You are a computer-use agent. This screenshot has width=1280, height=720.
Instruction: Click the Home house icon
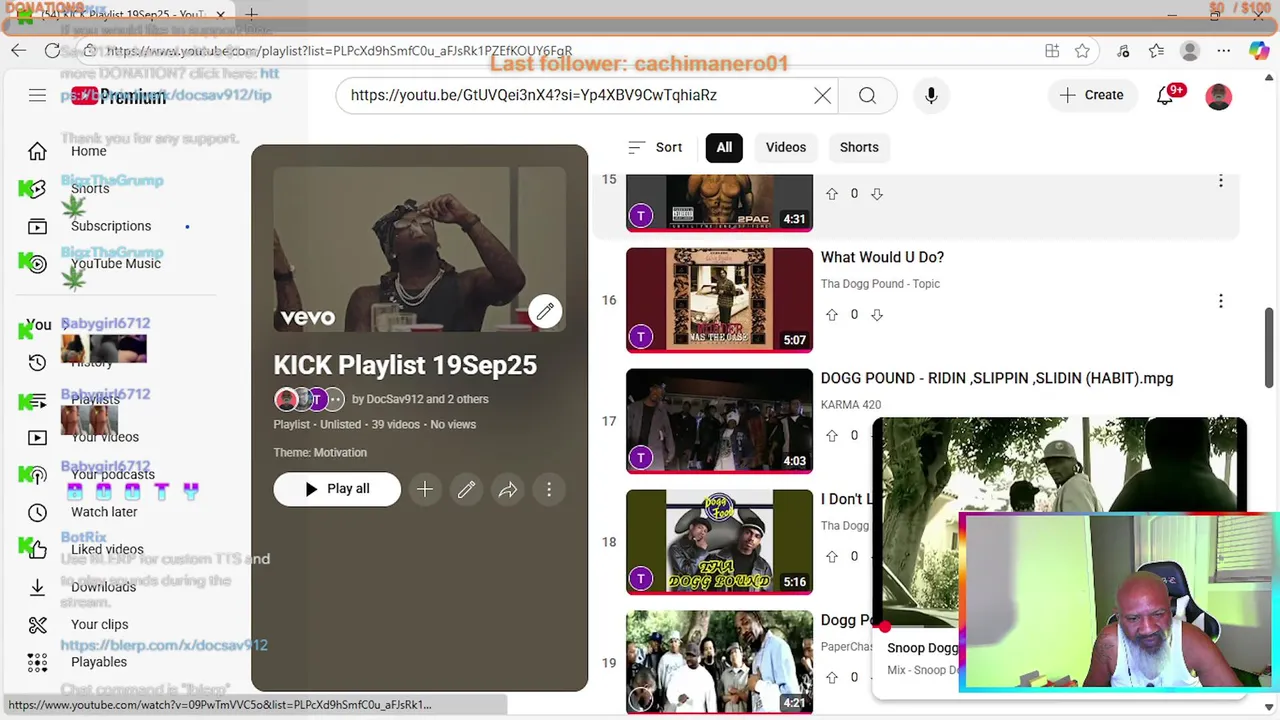[37, 151]
